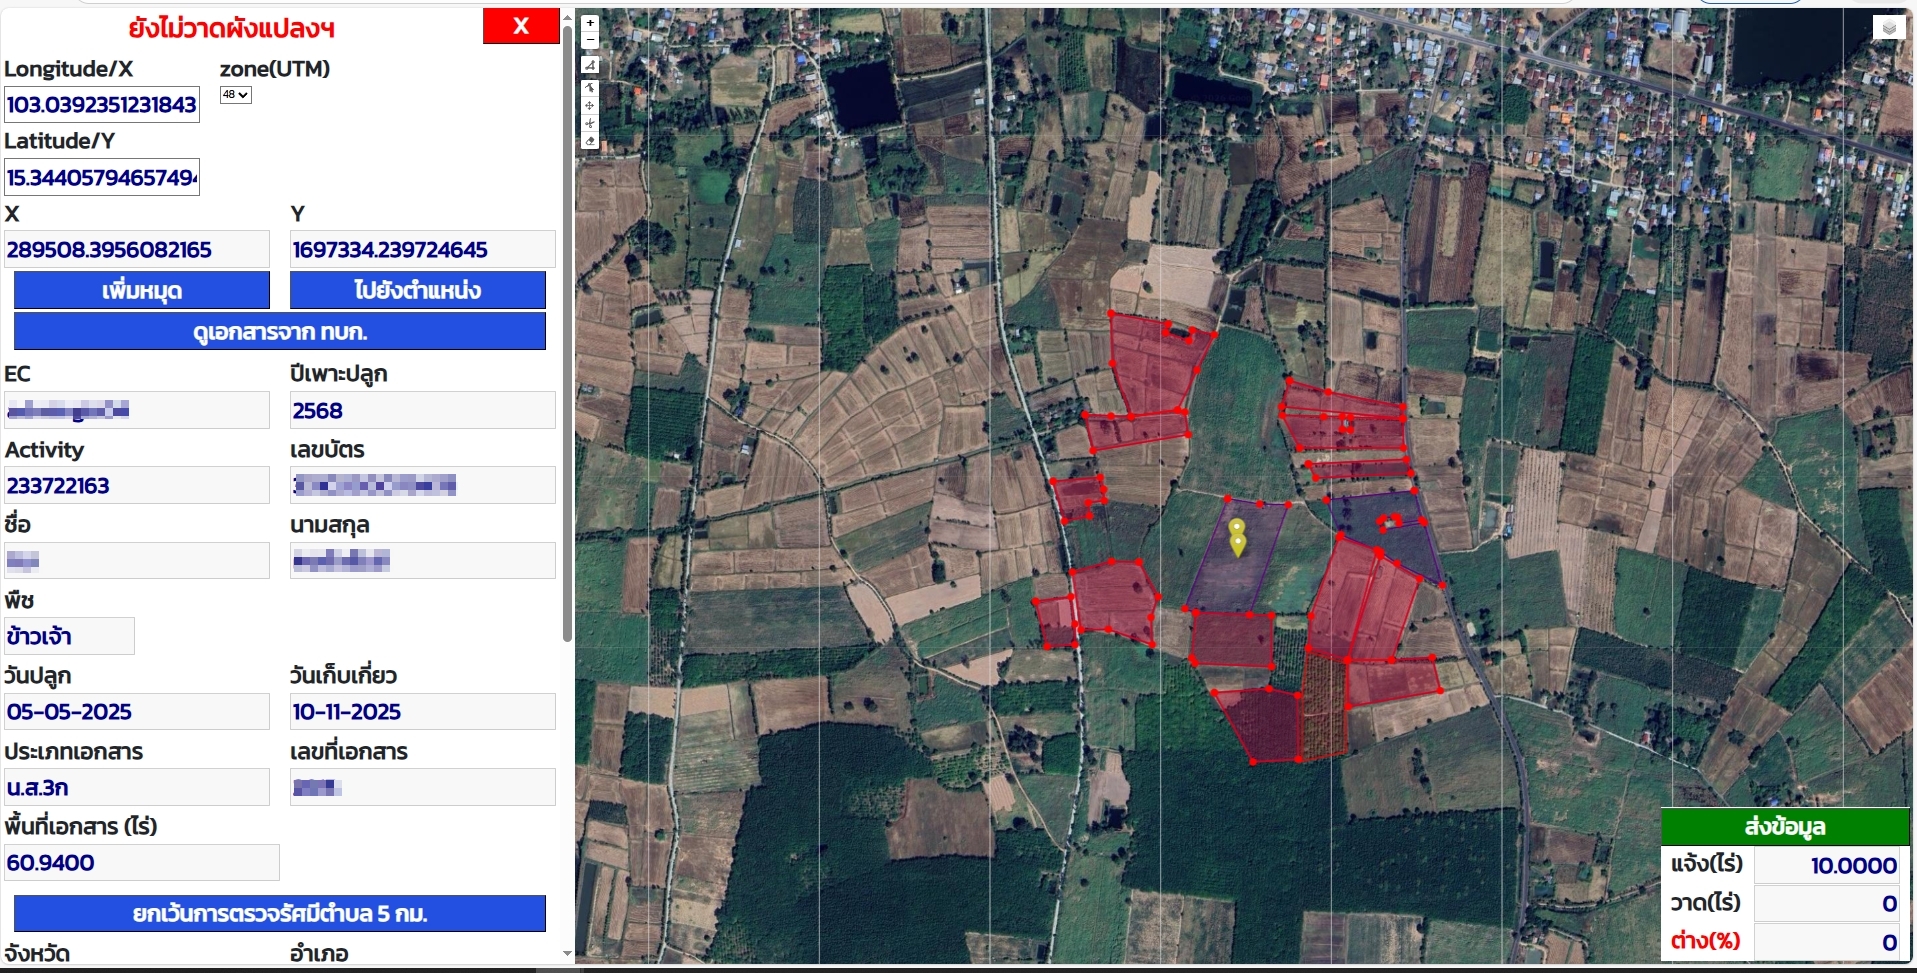Viewport: 1917px width, 973px height.
Task: Click the แจ้ง(ไร่) value field showing 10.0000
Action: [x=1826, y=865]
